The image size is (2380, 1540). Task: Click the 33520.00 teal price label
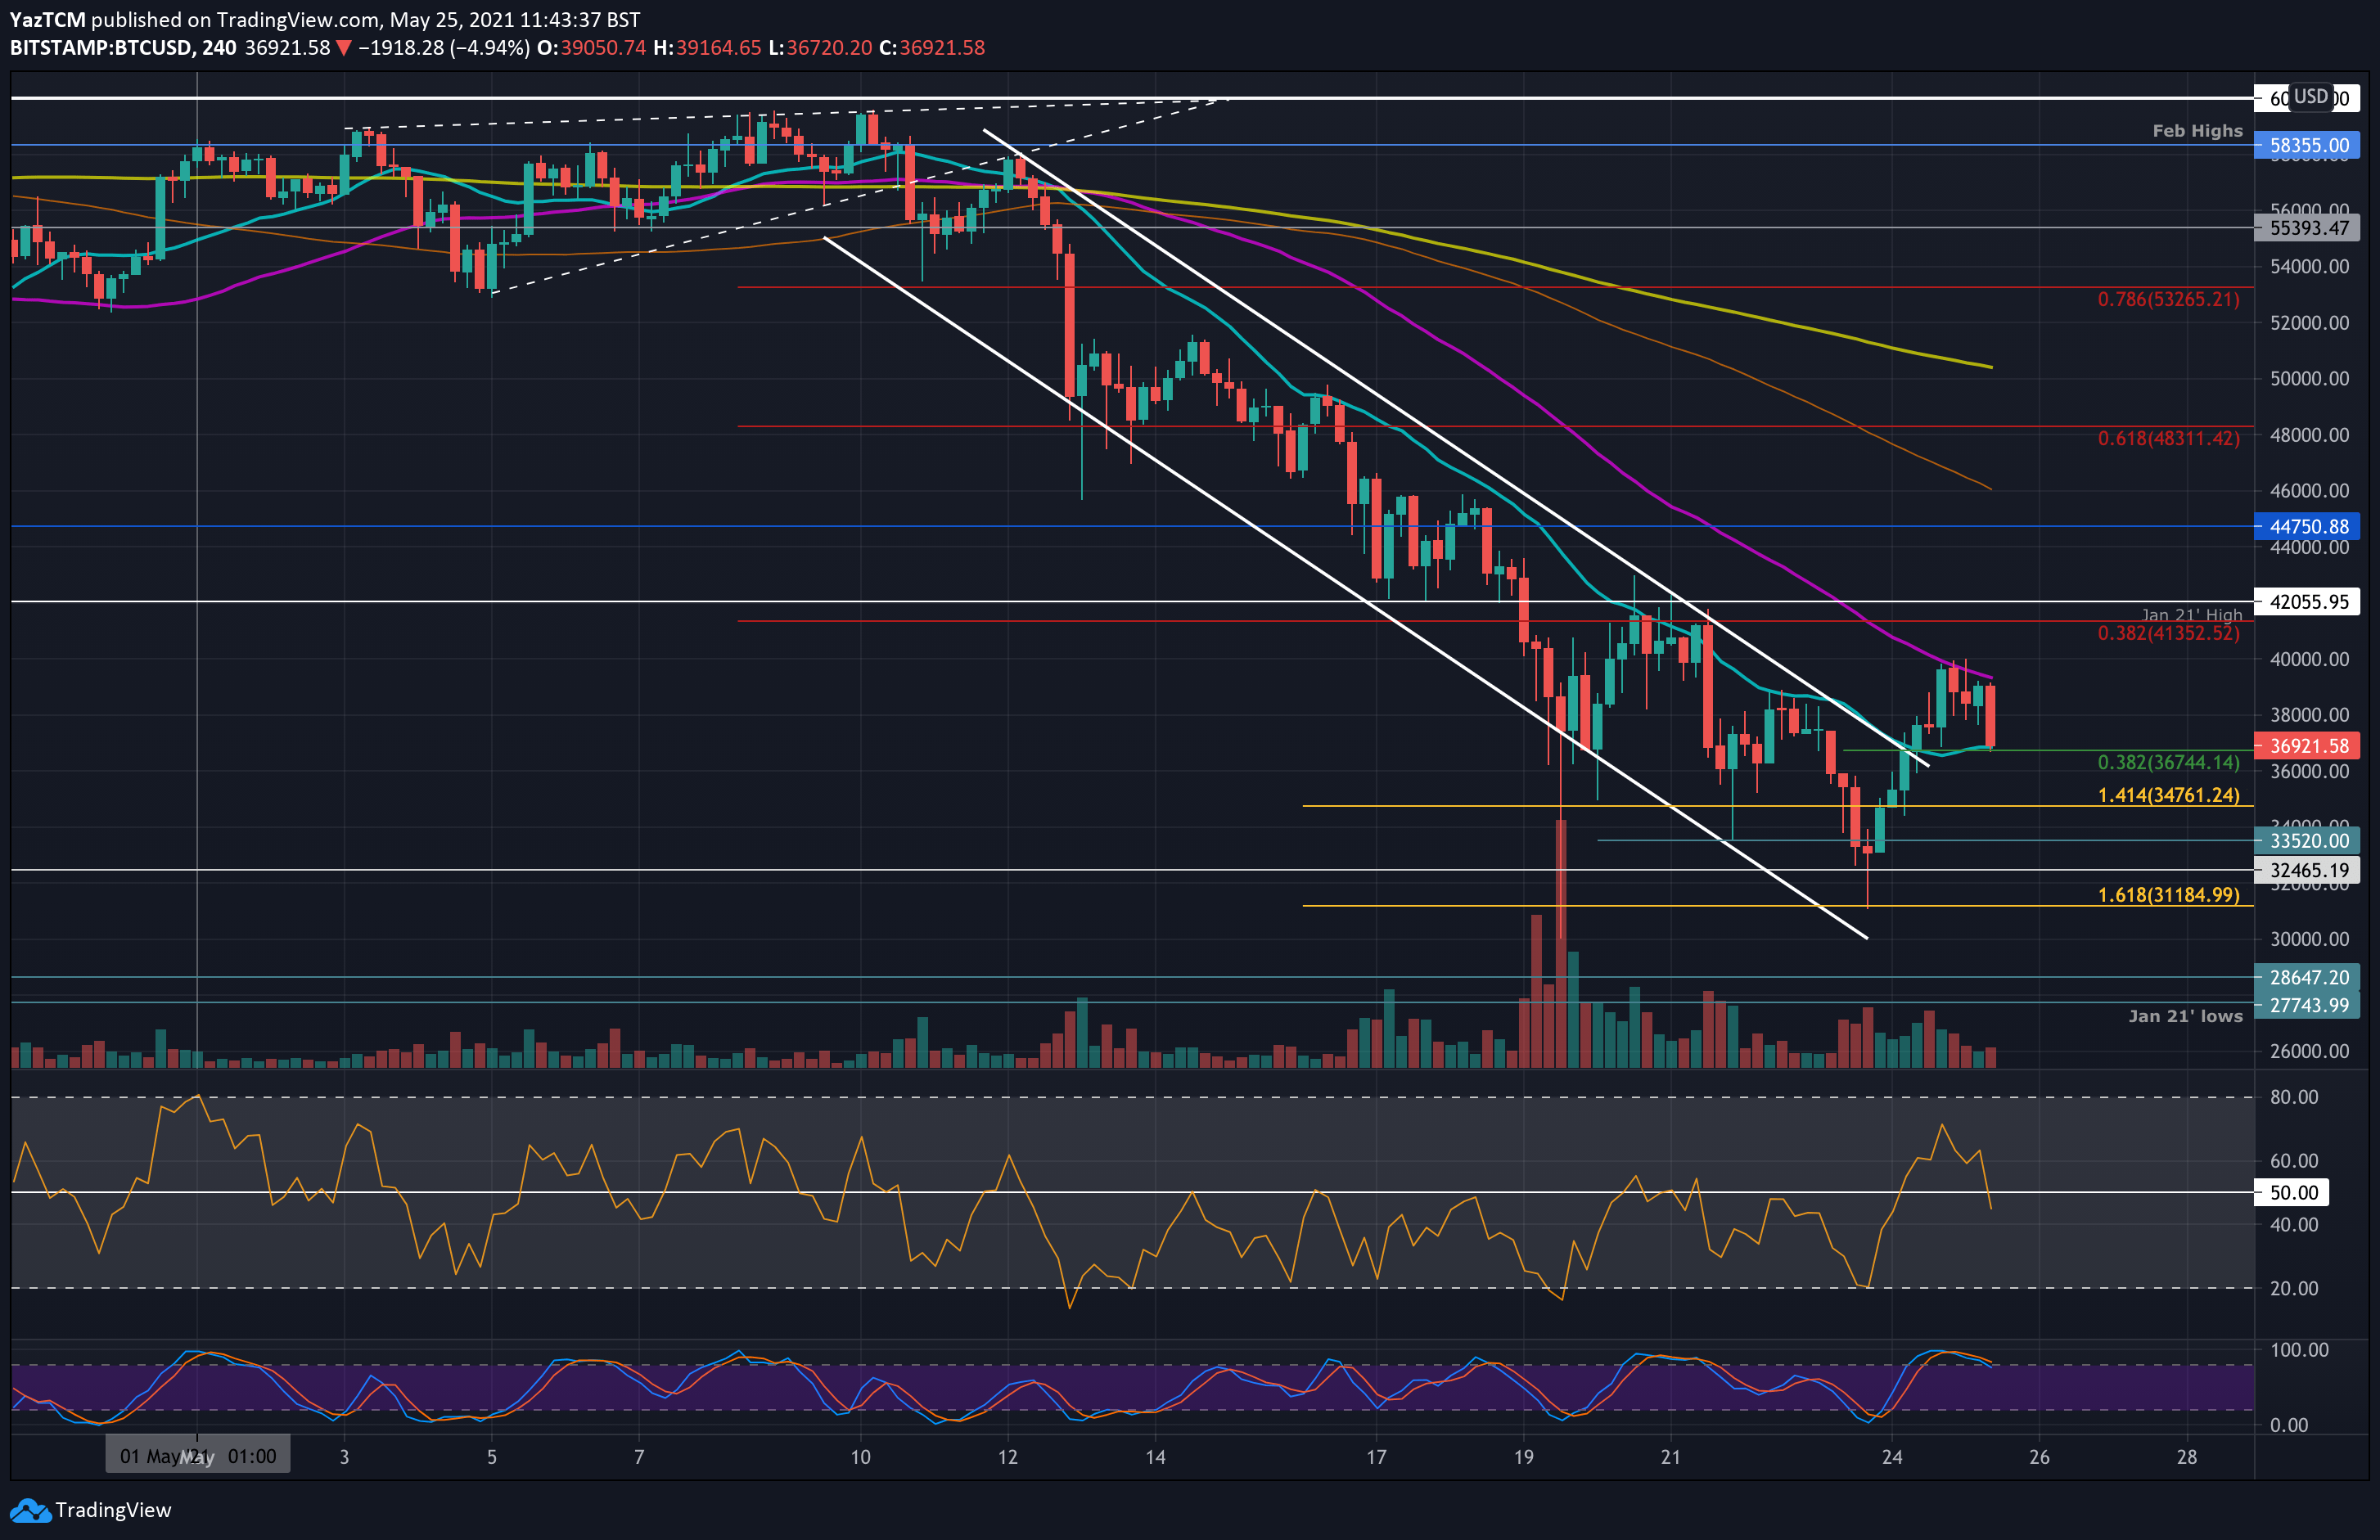click(2307, 841)
